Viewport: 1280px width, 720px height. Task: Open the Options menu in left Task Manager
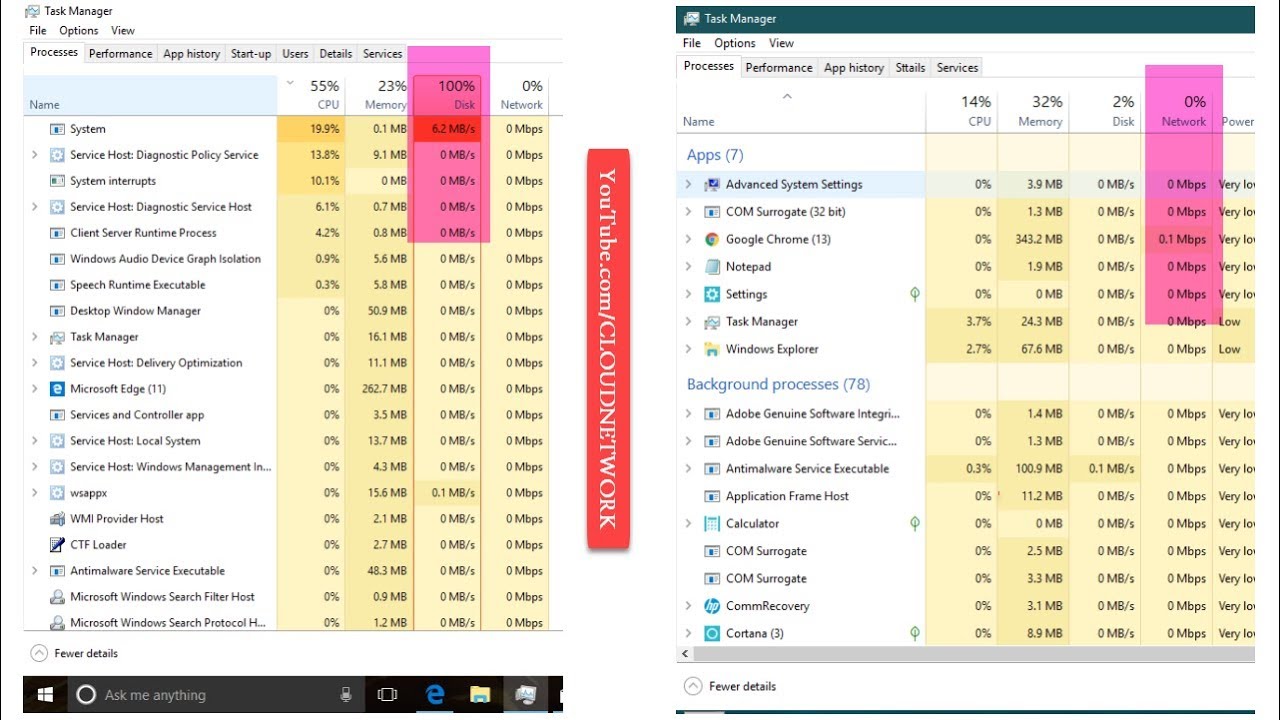pyautogui.click(x=78, y=31)
